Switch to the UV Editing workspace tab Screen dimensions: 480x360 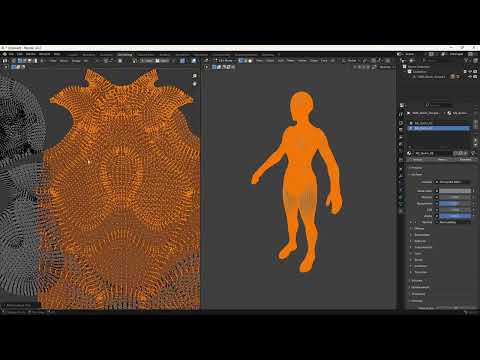click(125, 55)
